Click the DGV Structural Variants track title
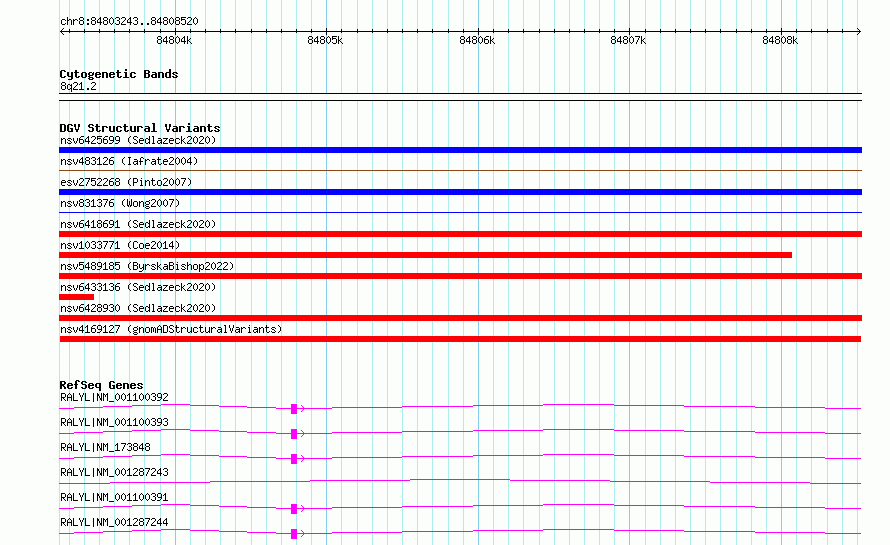This screenshot has width=890, height=545. [x=140, y=128]
